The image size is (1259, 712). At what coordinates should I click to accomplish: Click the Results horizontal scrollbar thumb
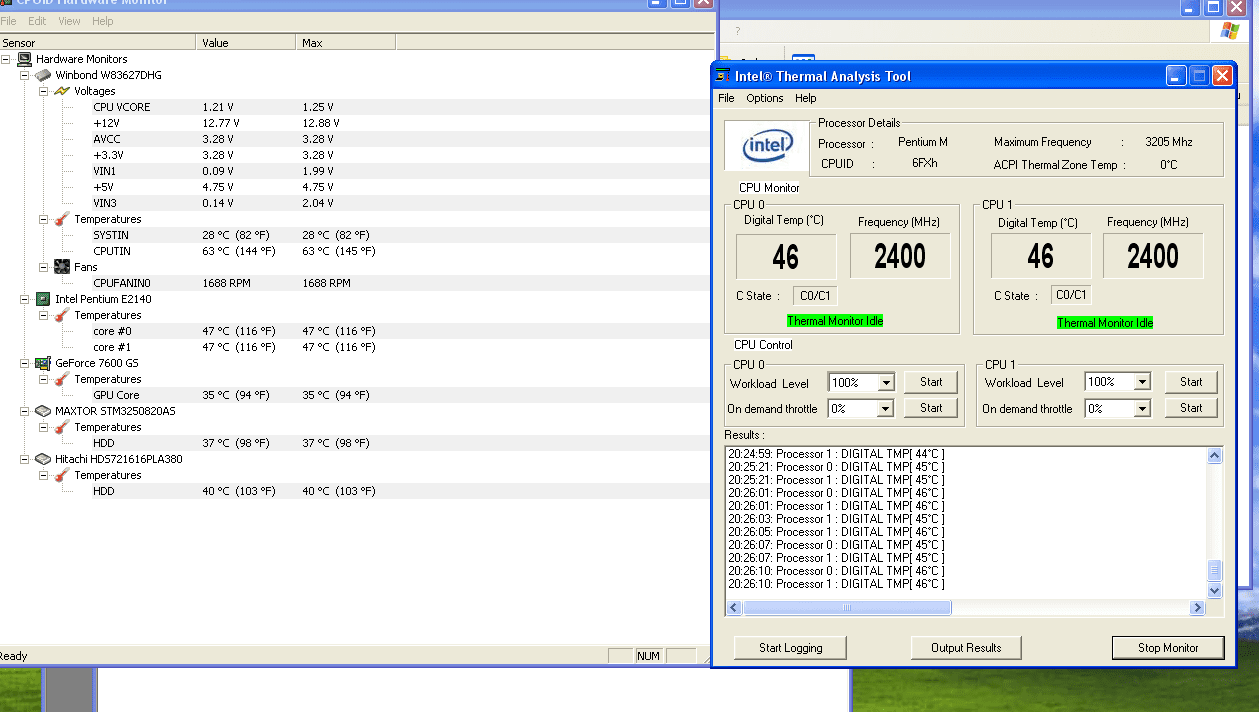coord(847,608)
